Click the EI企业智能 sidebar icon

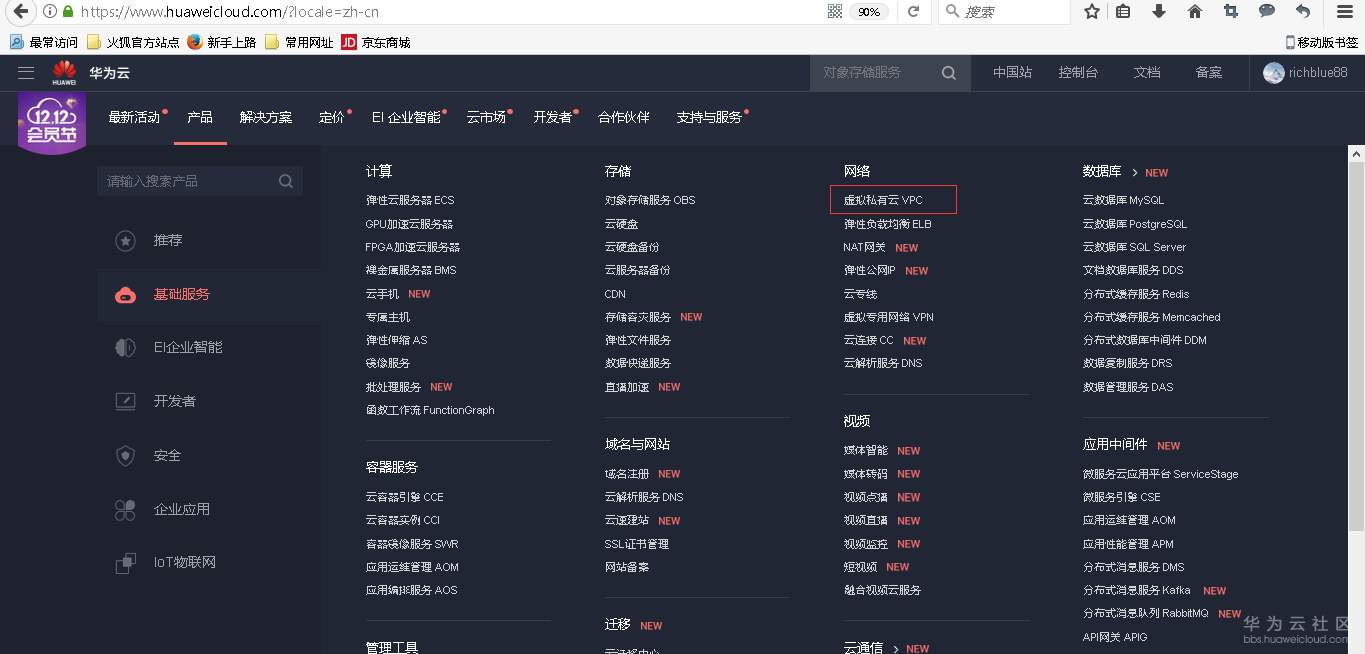click(x=125, y=347)
